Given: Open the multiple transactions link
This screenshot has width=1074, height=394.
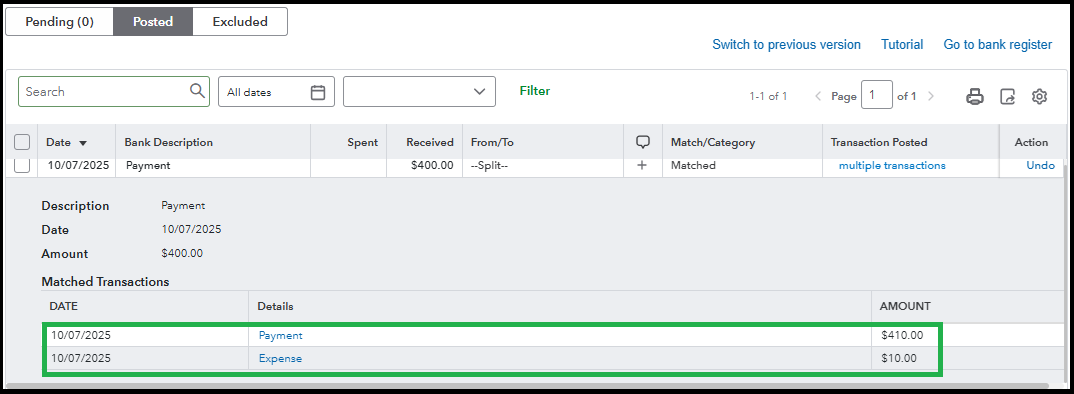Looking at the screenshot, I should [892, 165].
